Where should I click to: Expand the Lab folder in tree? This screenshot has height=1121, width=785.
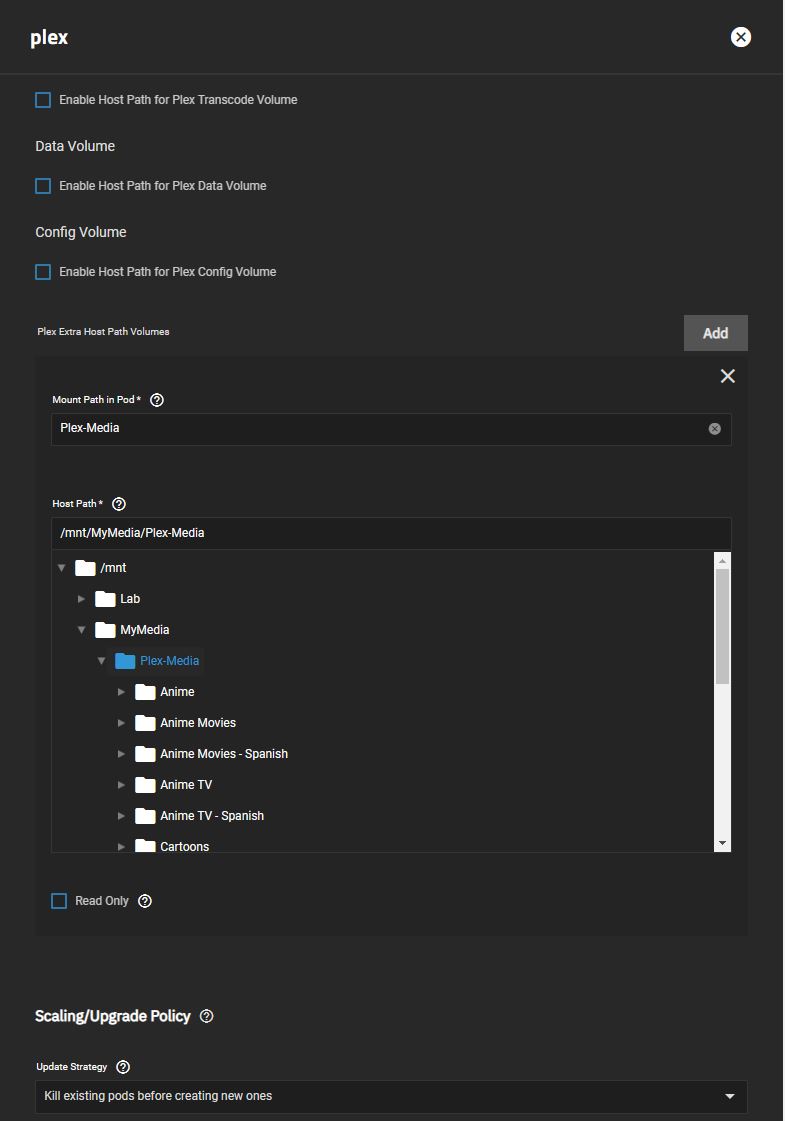coord(82,599)
